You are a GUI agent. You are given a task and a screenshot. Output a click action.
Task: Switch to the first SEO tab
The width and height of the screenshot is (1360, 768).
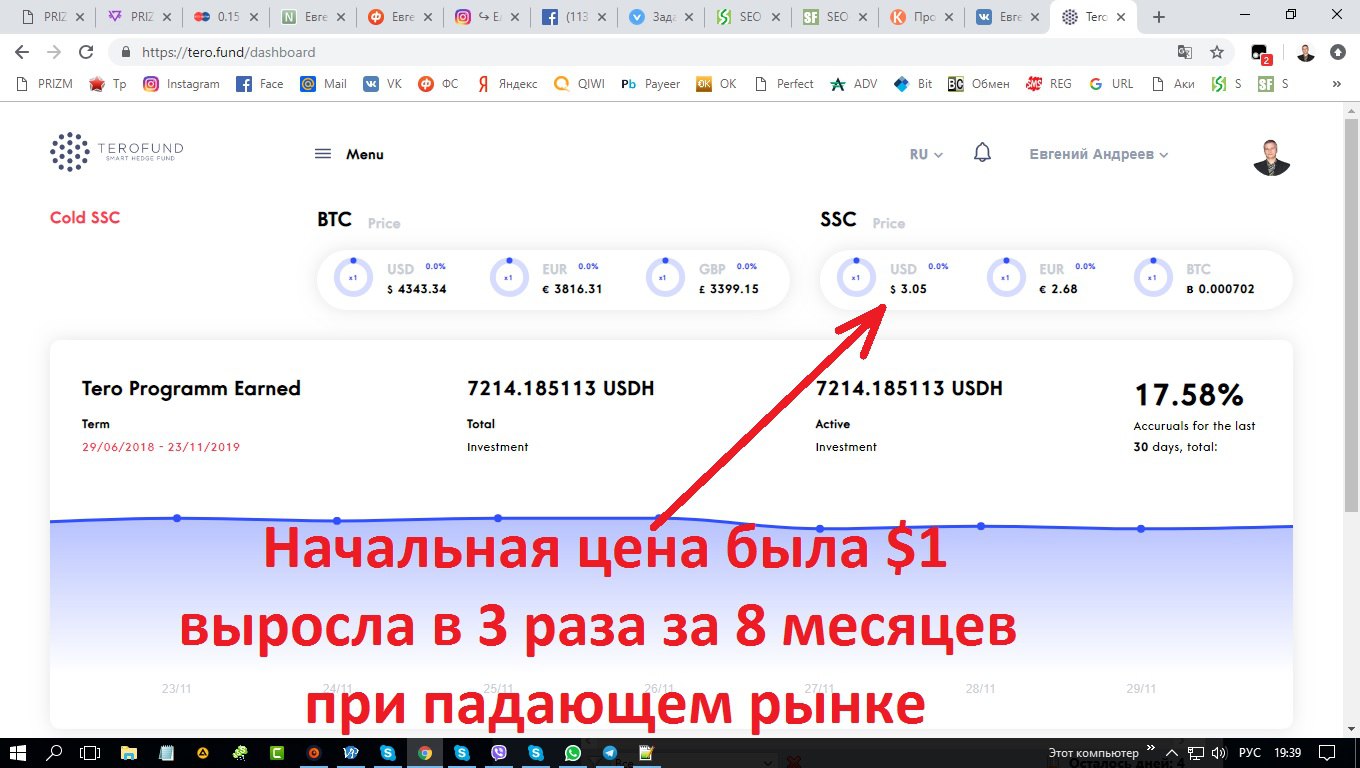[x=747, y=17]
